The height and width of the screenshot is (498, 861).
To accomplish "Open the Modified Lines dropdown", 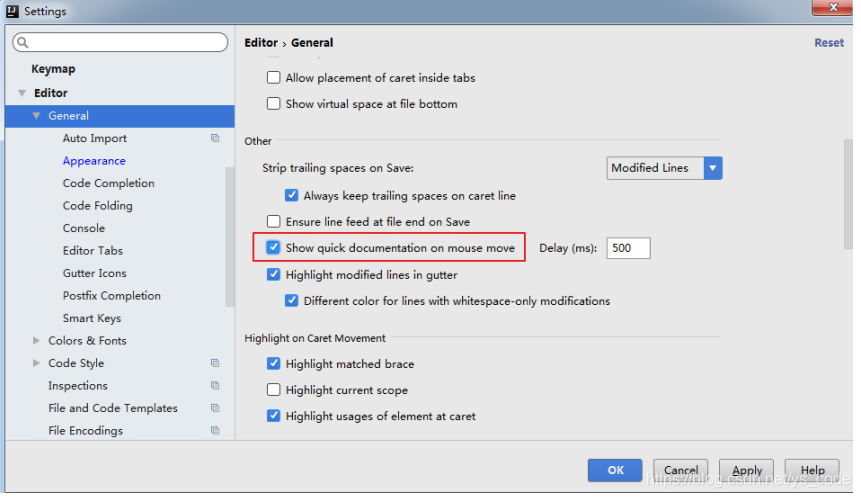I will pos(664,168).
